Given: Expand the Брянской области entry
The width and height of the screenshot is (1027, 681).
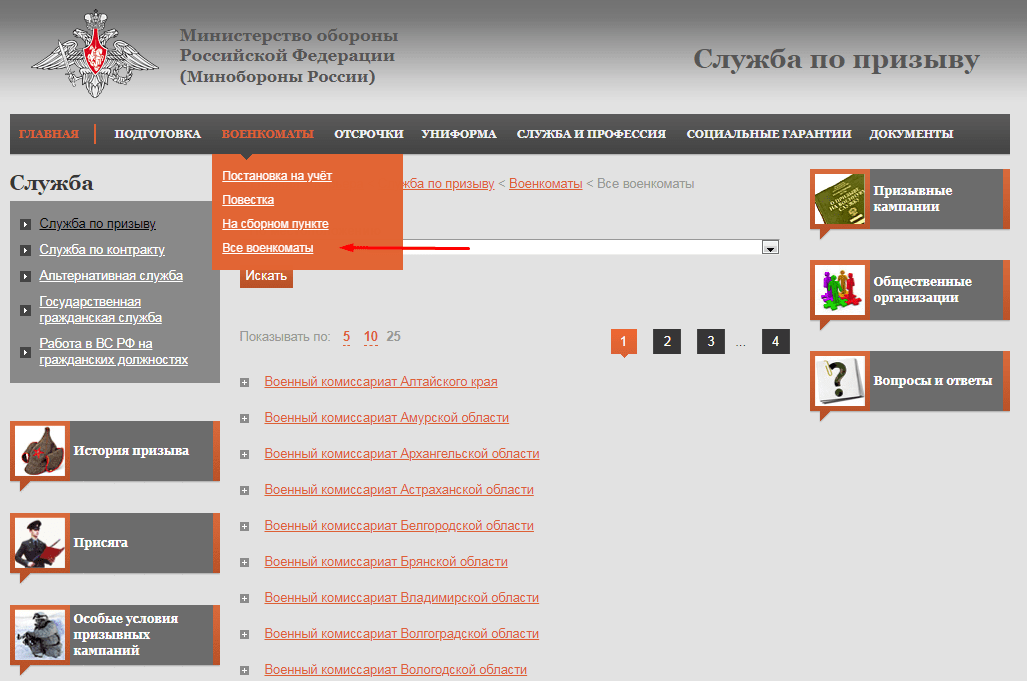Looking at the screenshot, I should pyautogui.click(x=245, y=562).
